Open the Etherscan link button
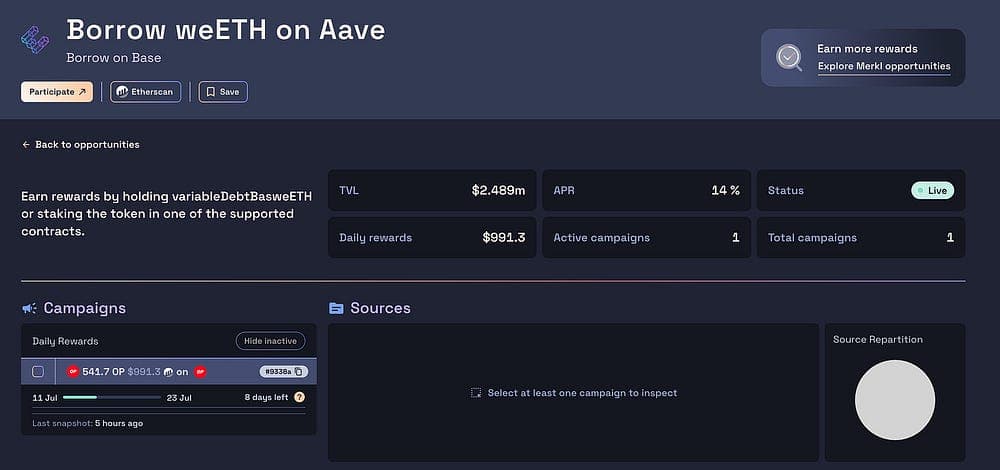Image resolution: width=1000 pixels, height=470 pixels. [x=145, y=92]
